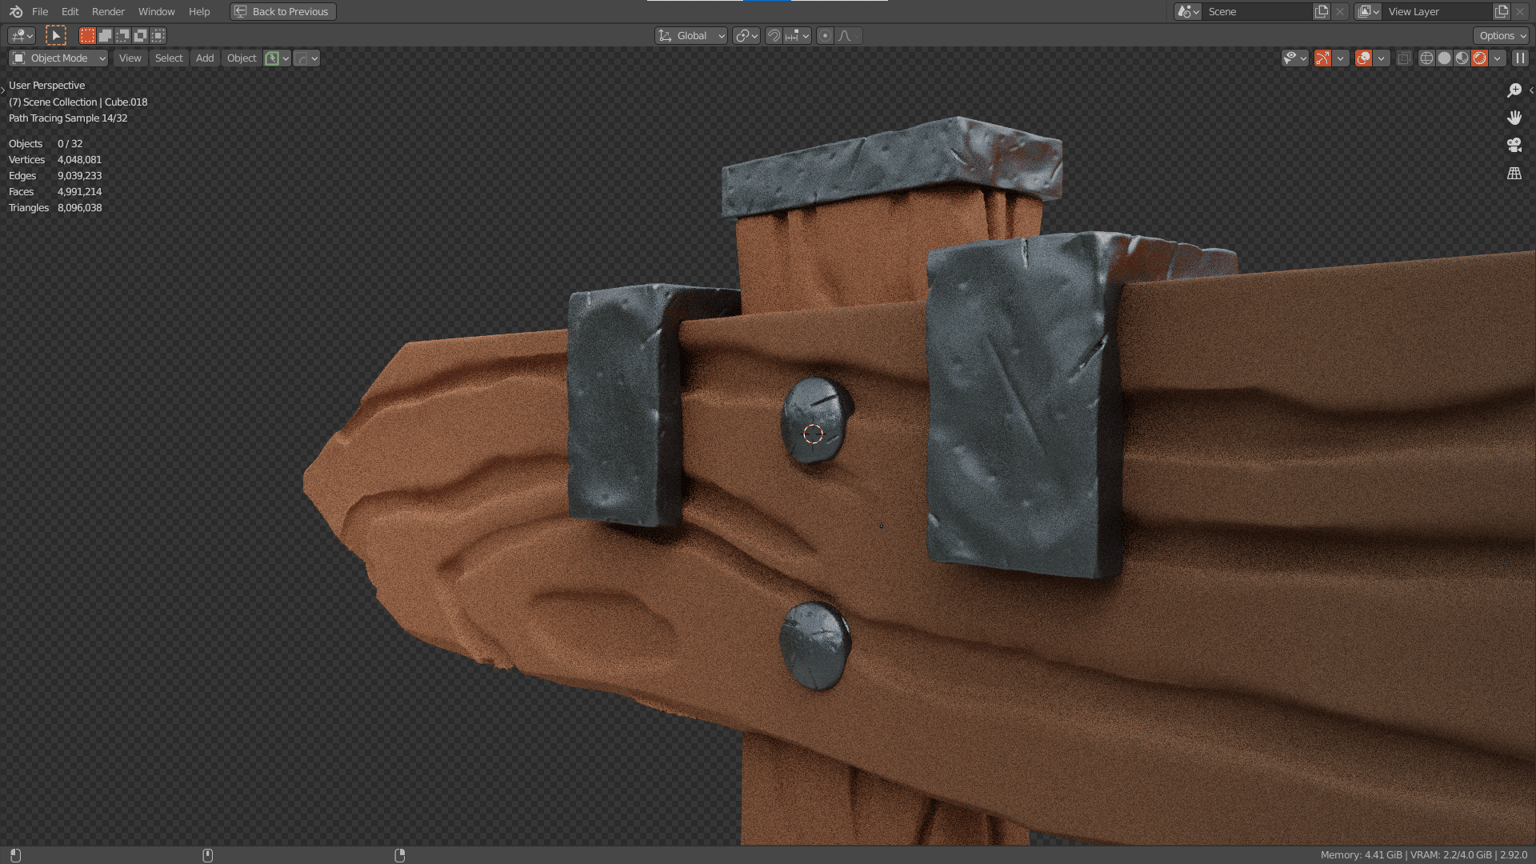Click the right mouse icon in status bar
The width and height of the screenshot is (1536, 864).
pos(400,855)
